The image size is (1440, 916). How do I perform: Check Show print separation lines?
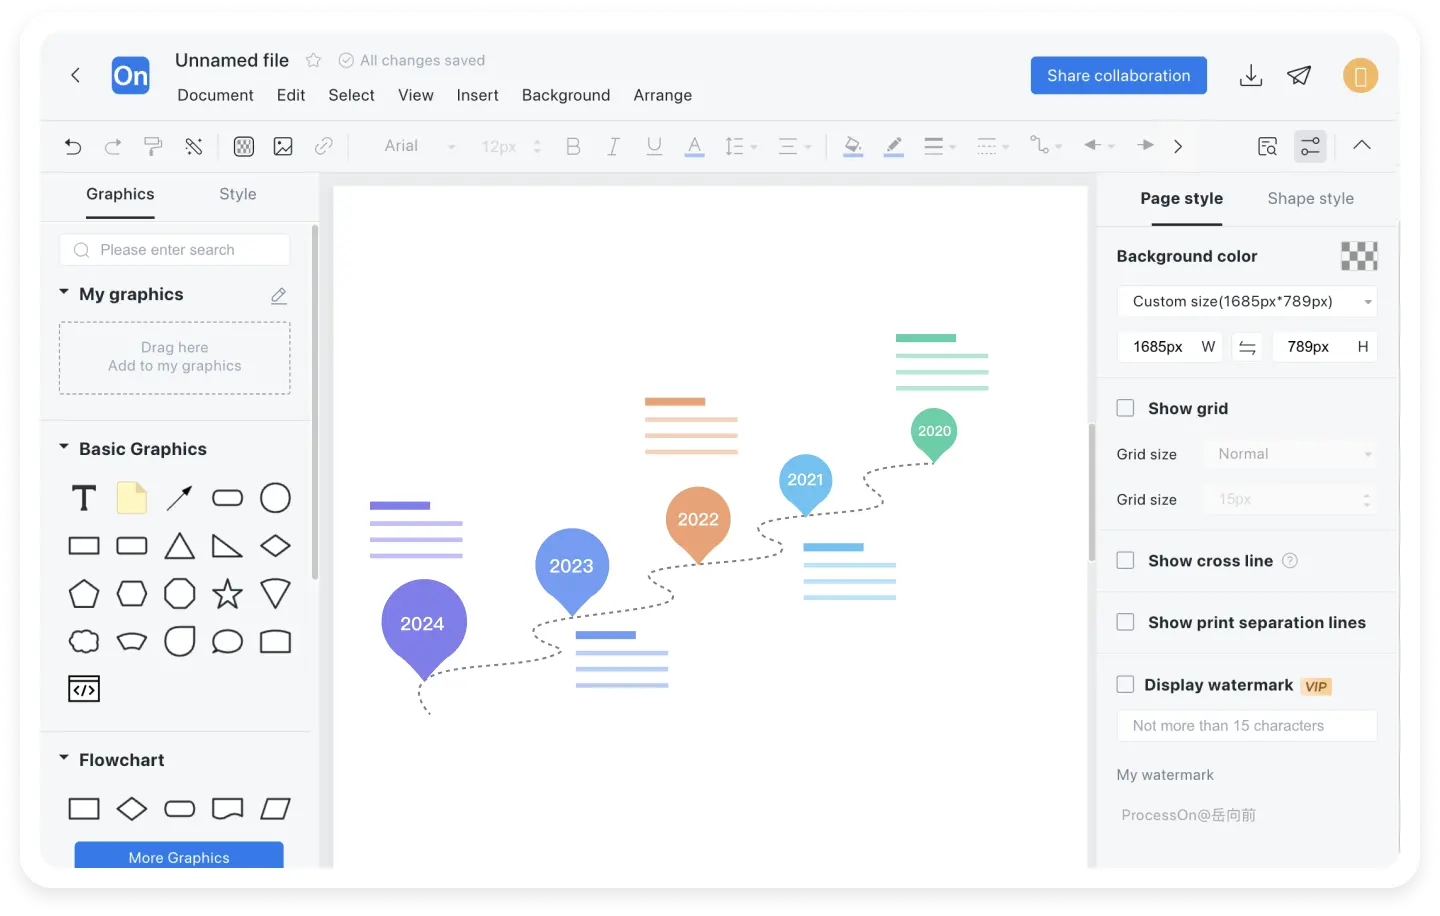tap(1126, 622)
